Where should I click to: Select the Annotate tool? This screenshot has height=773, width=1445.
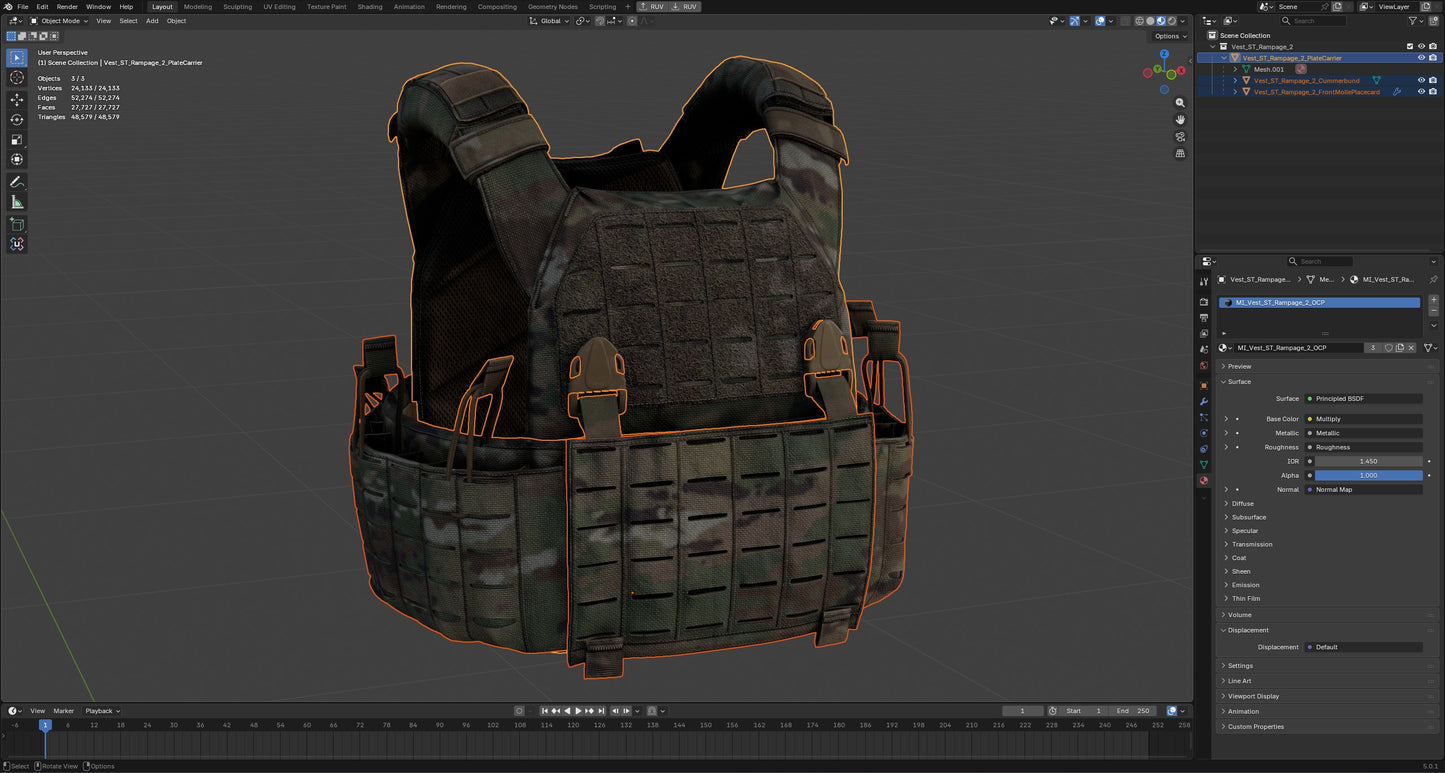click(x=17, y=182)
